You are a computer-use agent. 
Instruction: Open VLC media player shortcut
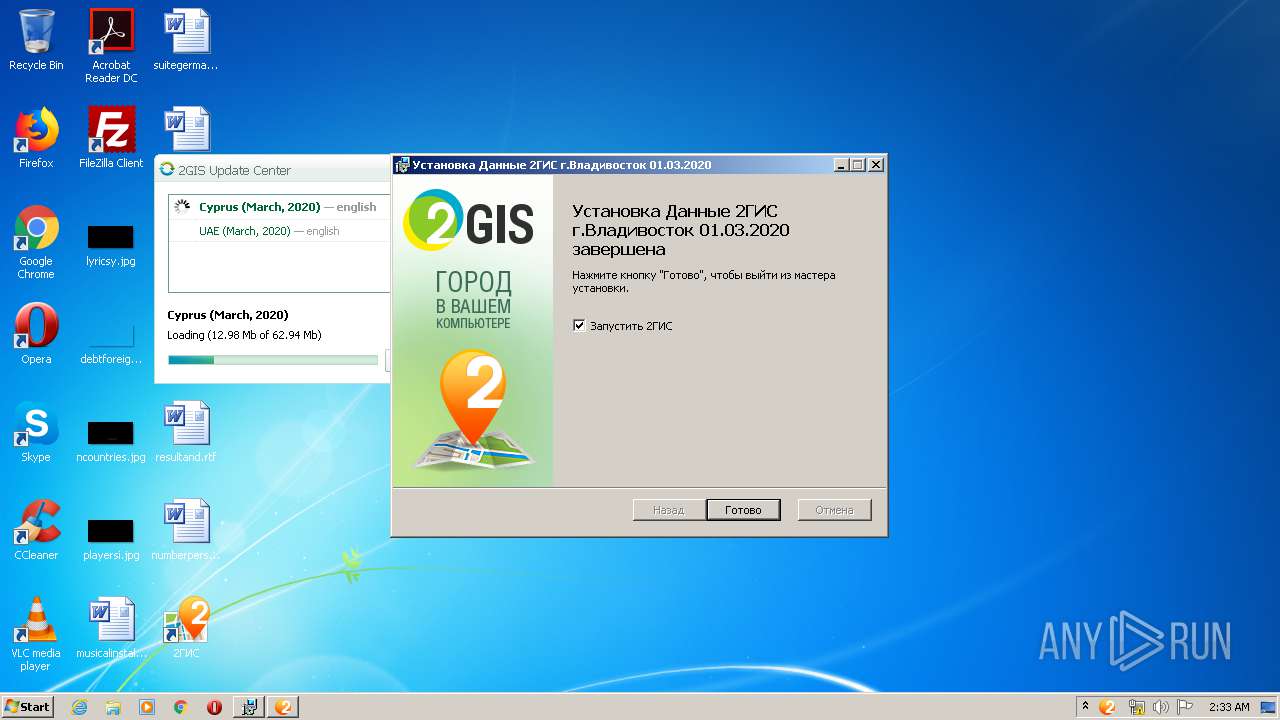[36, 633]
